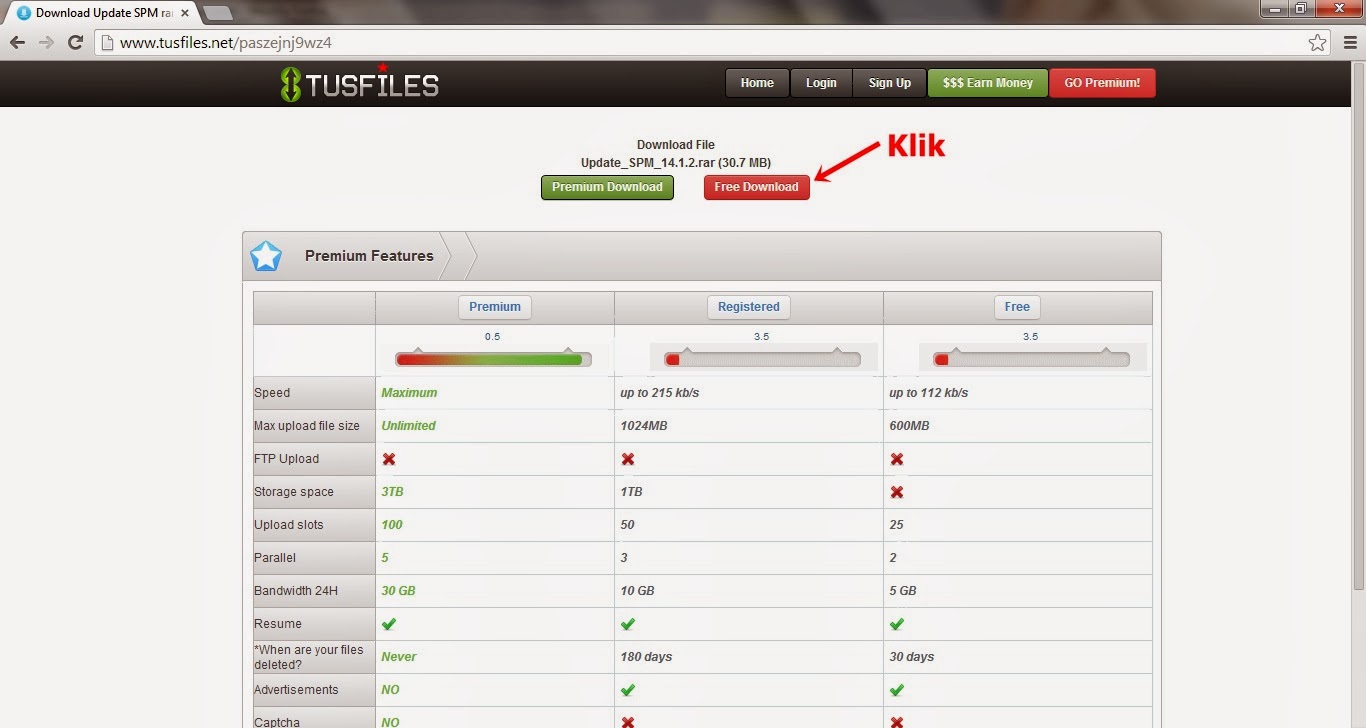Choose the Registered plan button
This screenshot has width=1366, height=728.
(x=748, y=307)
